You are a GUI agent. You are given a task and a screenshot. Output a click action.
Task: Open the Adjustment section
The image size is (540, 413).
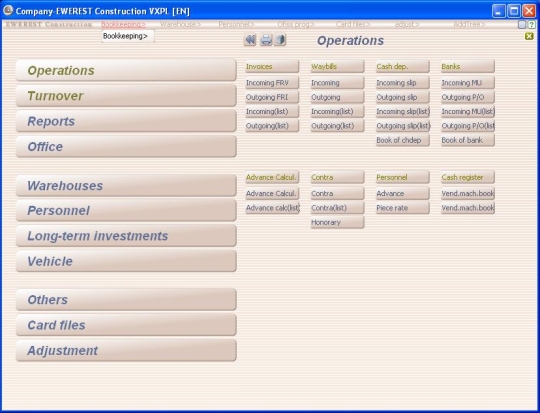coord(126,350)
